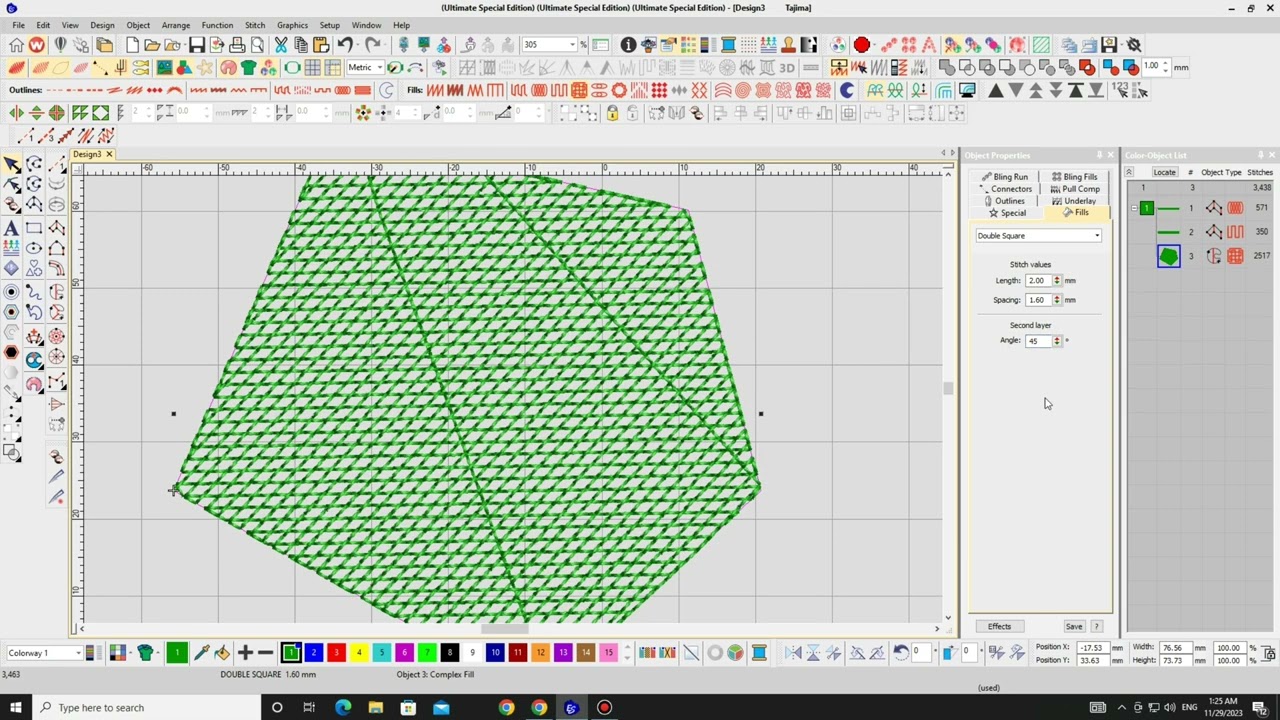Screen dimensions: 1280x720
Task: Click the info icon in the top toolbar
Action: tap(628, 45)
